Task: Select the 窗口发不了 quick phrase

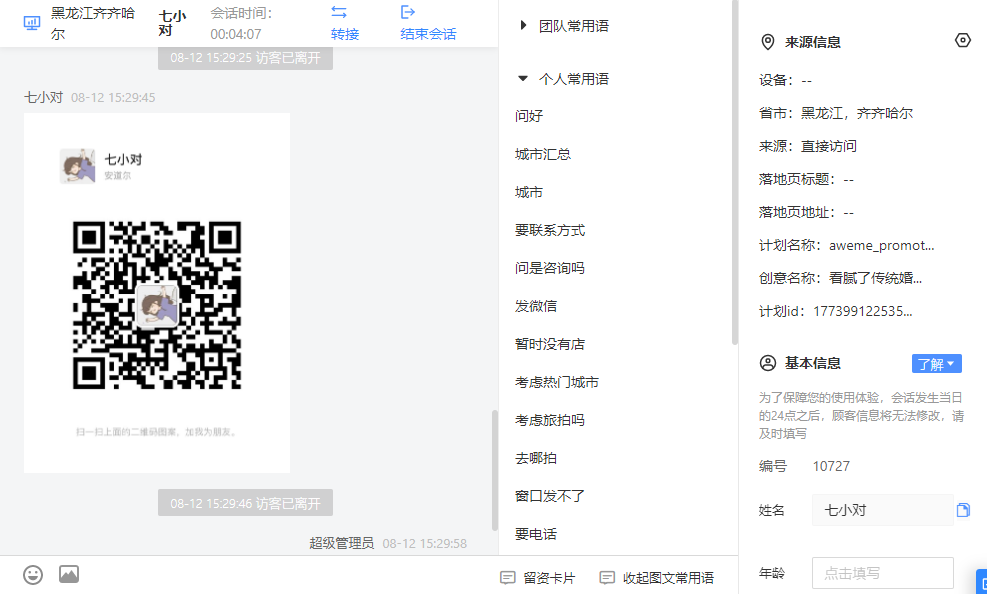Action: [x=550, y=496]
